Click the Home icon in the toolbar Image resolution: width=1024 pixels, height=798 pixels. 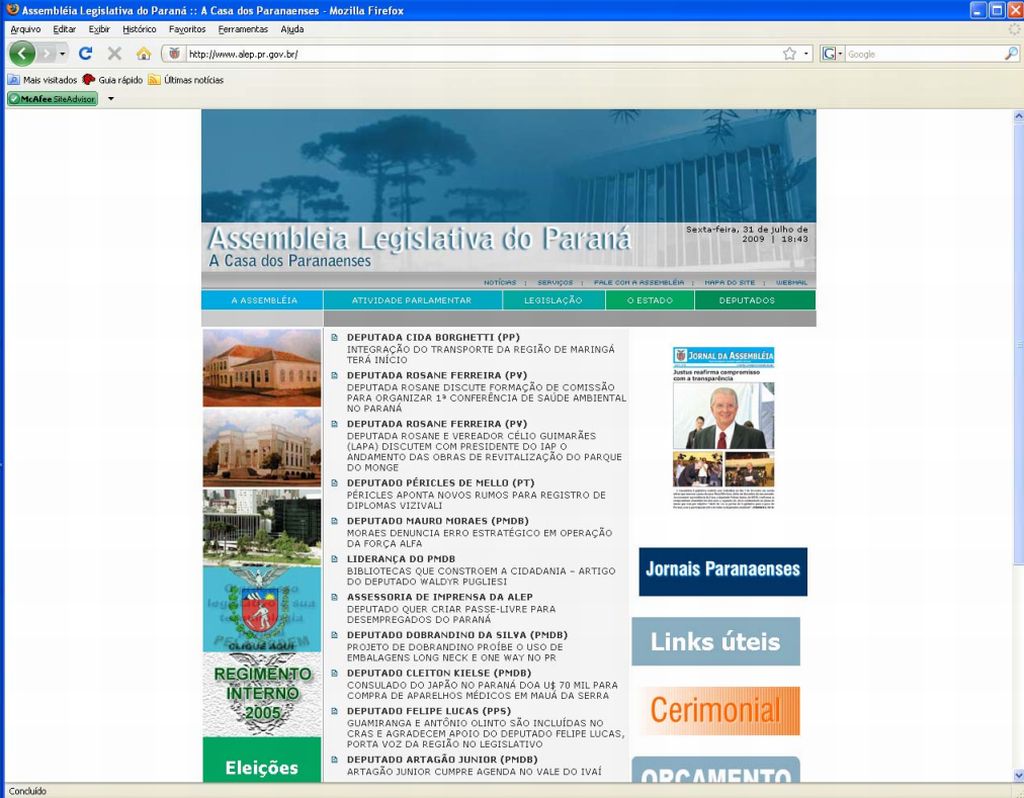click(x=143, y=53)
